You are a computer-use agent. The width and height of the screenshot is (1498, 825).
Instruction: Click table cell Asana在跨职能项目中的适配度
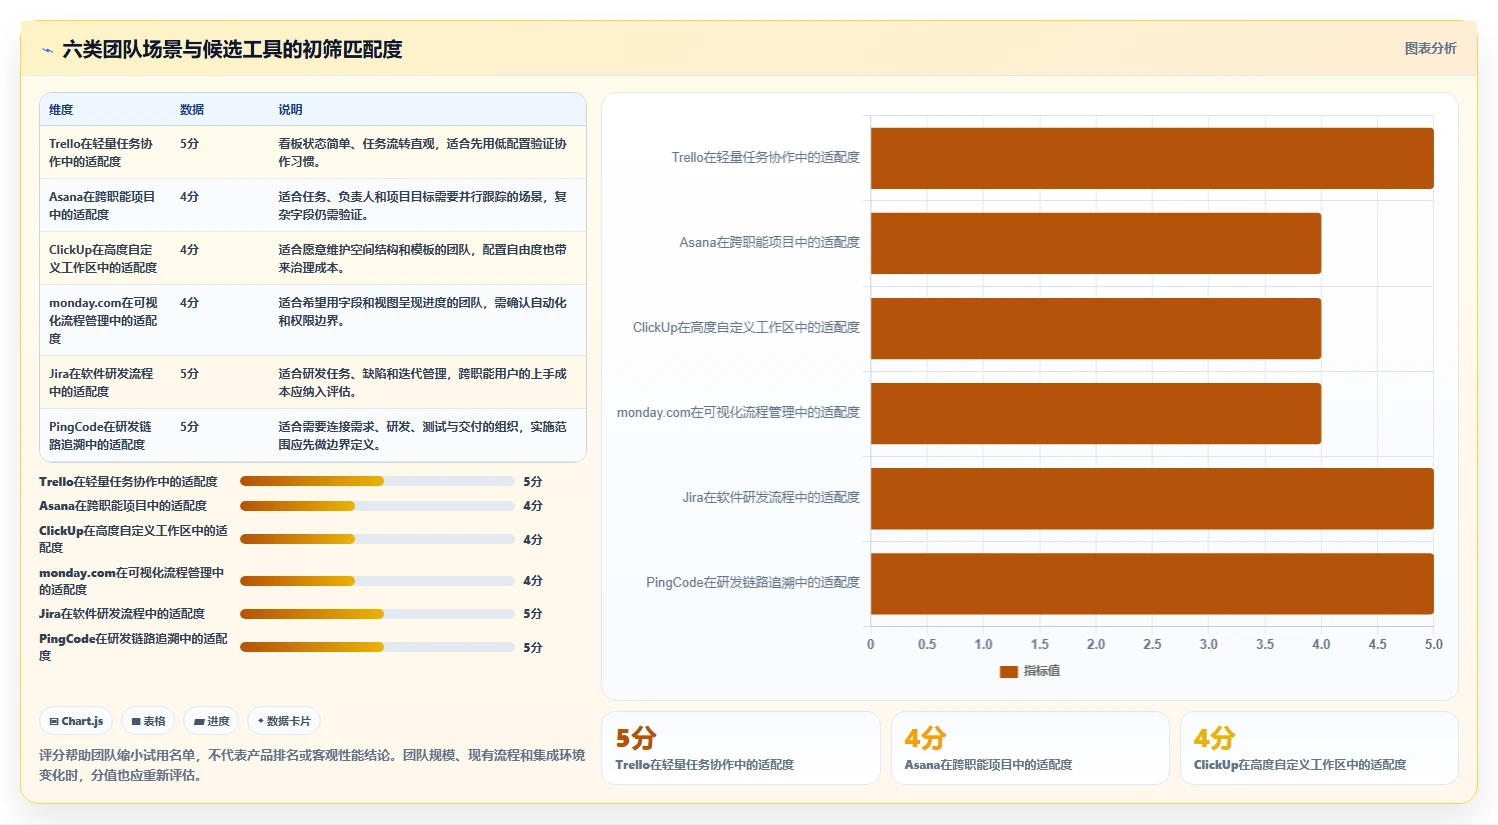102,205
